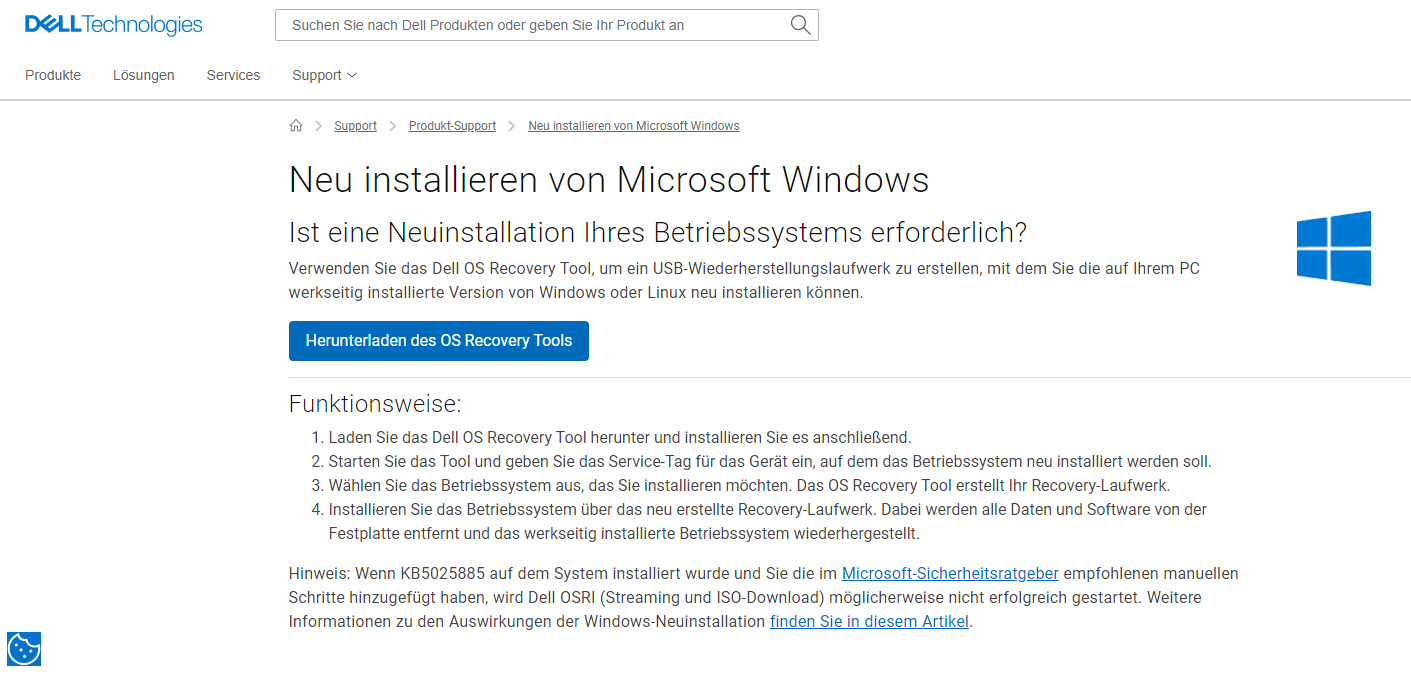Click the magnifying glass search icon
The width and height of the screenshot is (1411, 675).
pos(800,25)
